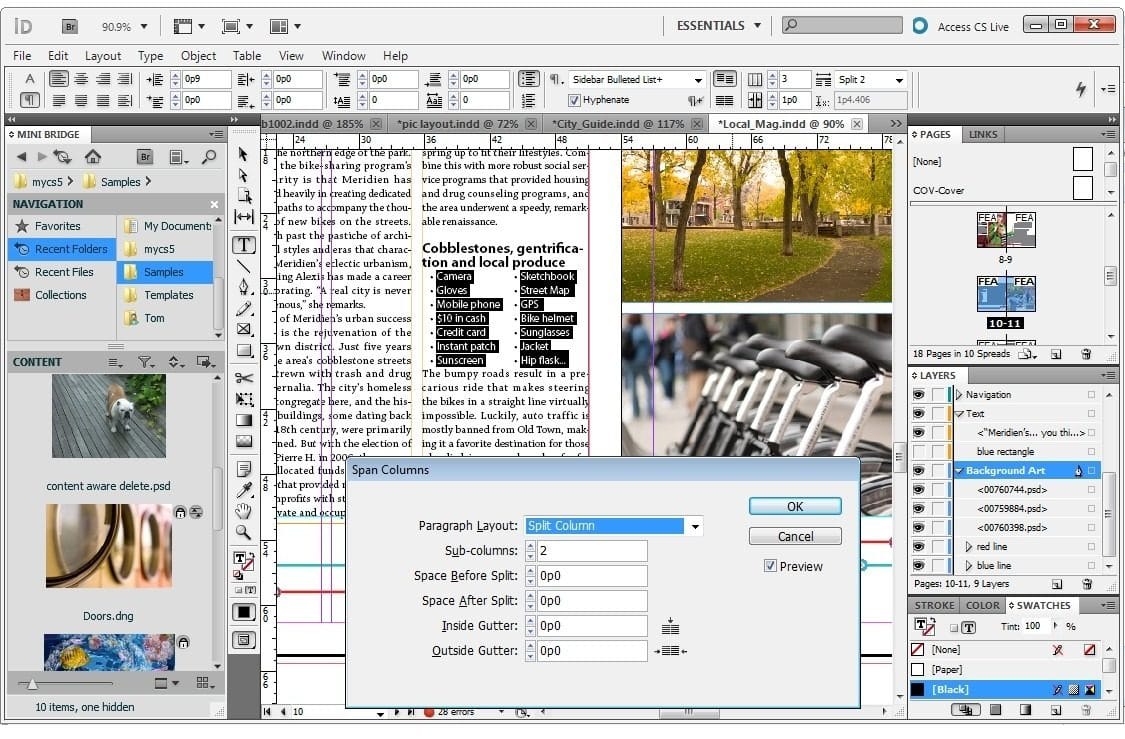Pick the Scissors tool
The image size is (1125, 739).
click(244, 378)
